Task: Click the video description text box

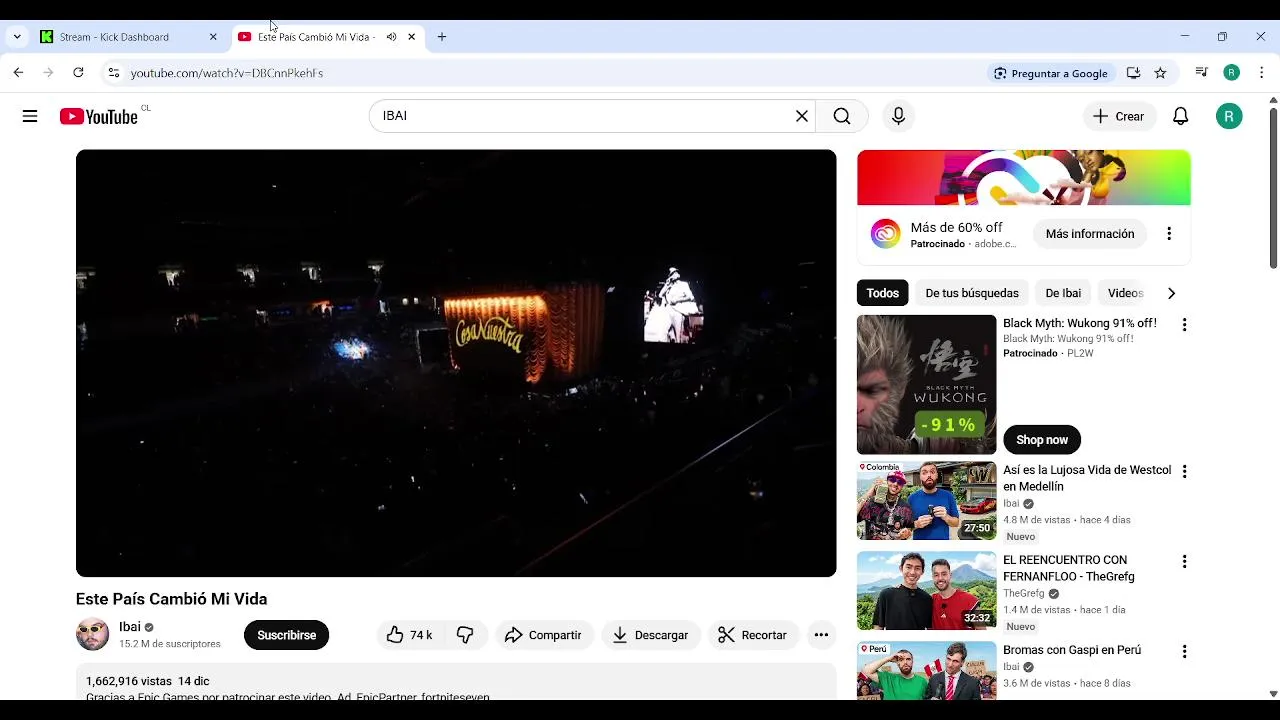Action: point(456,682)
